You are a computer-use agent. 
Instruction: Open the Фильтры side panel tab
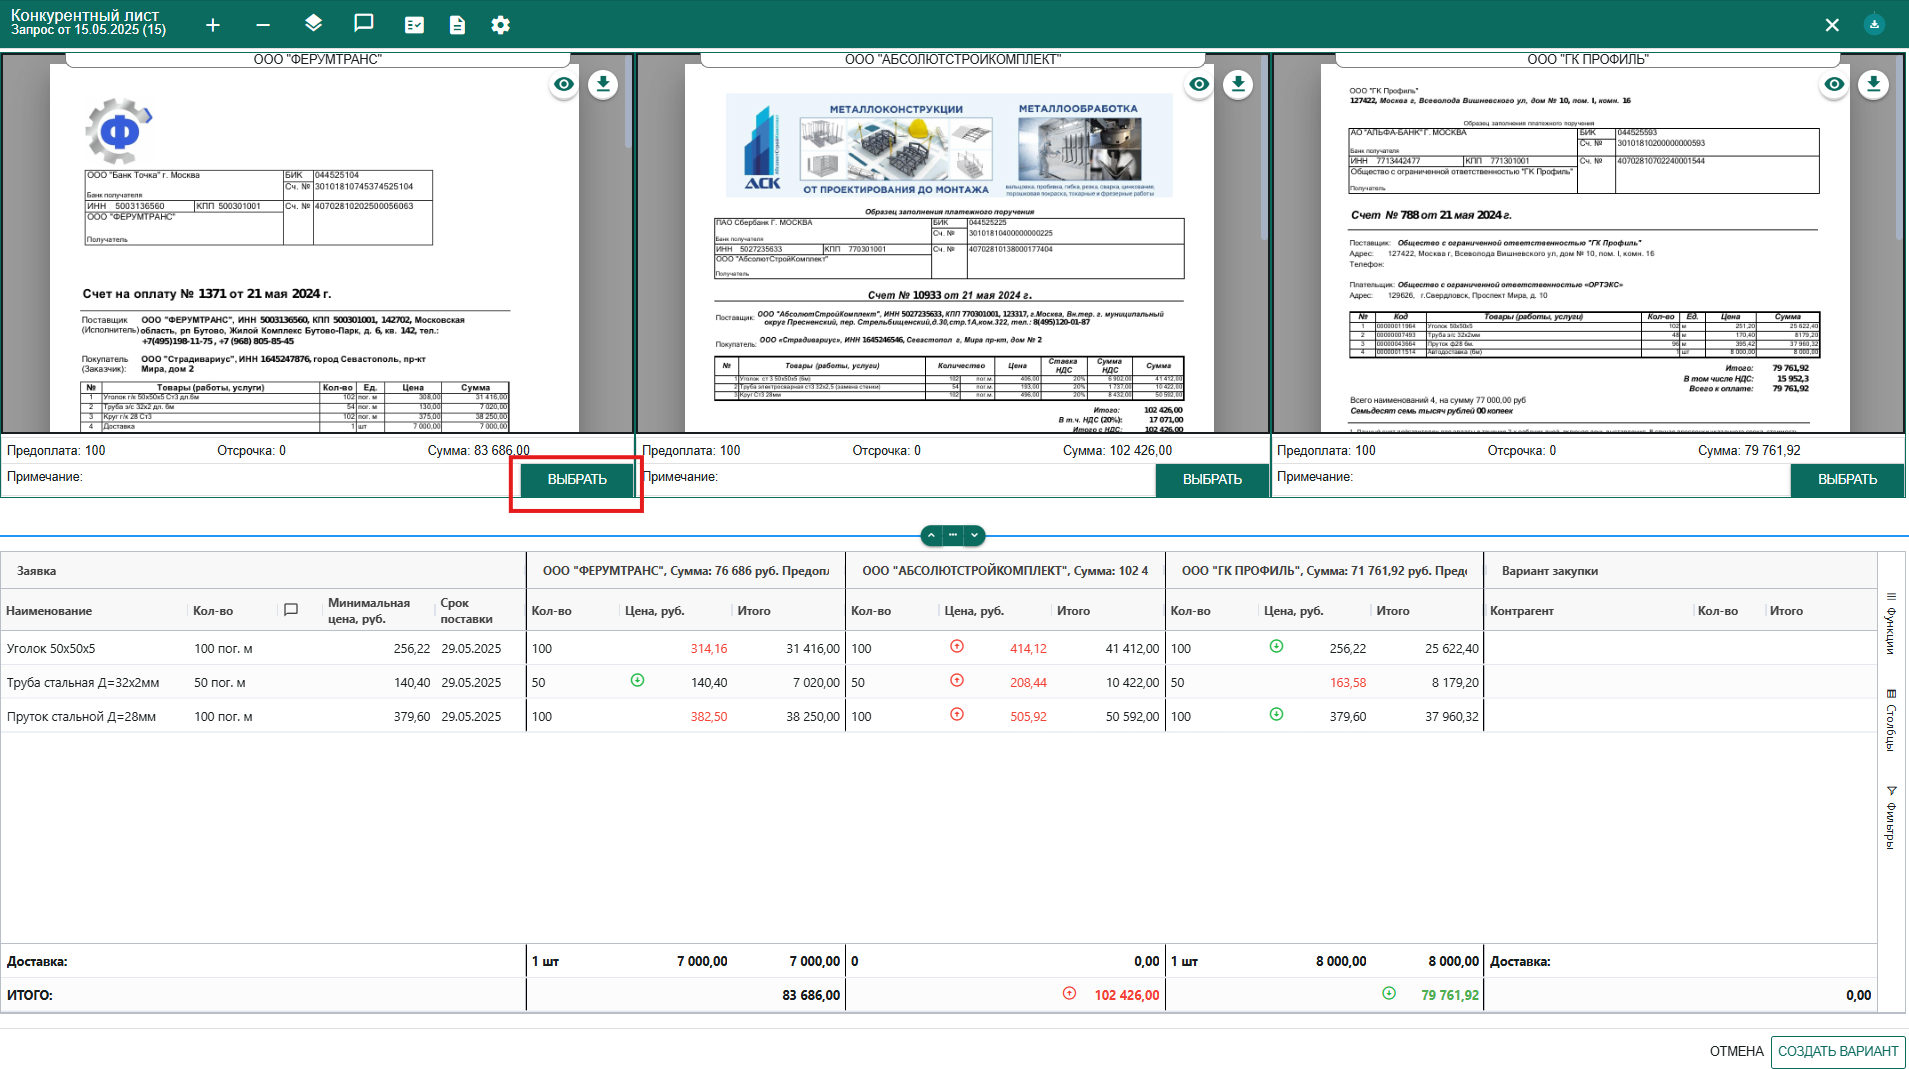(x=1891, y=818)
